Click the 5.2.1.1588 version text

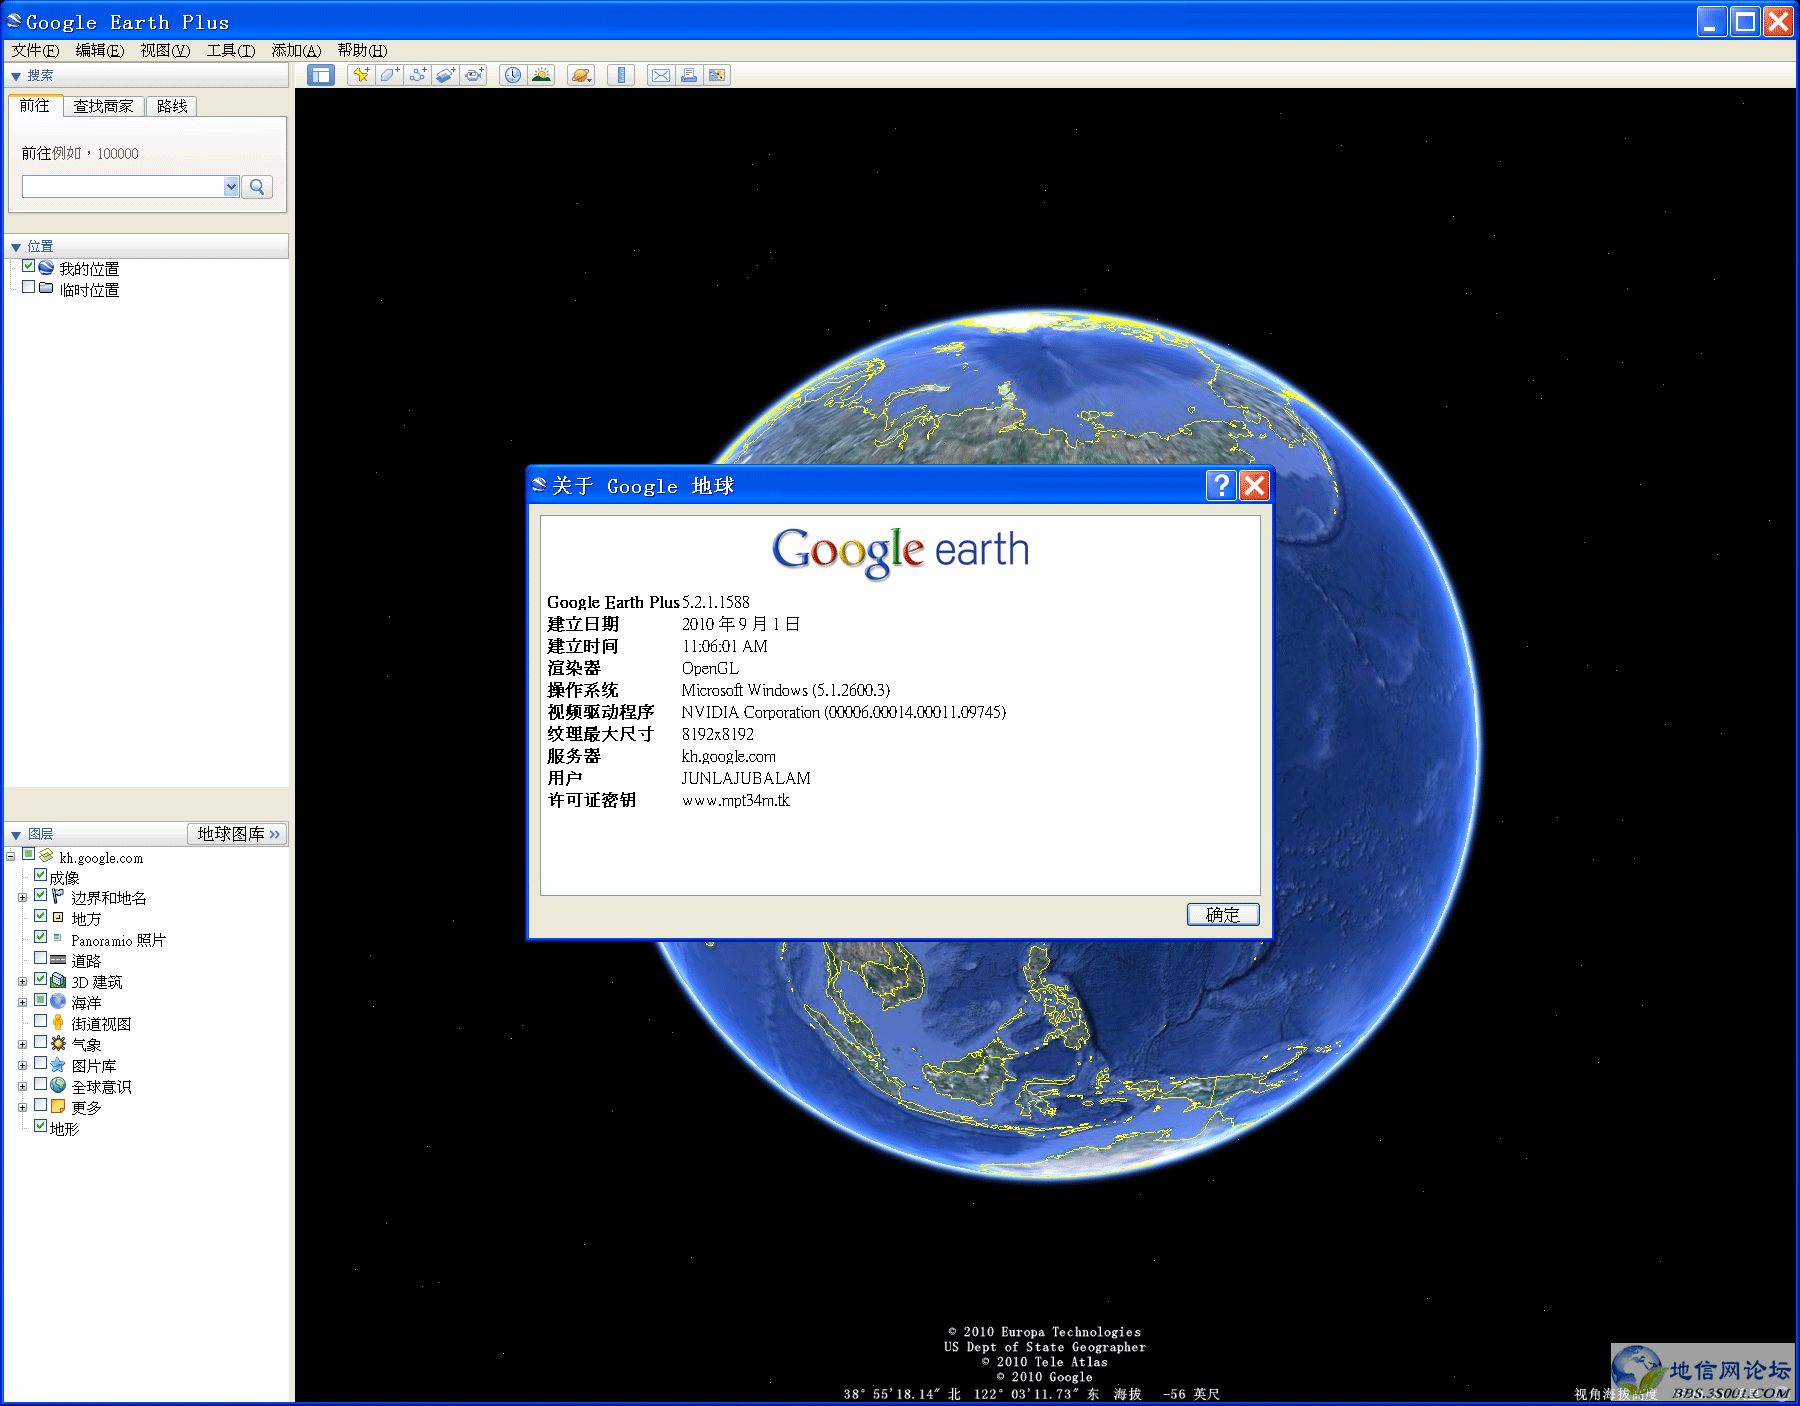click(715, 602)
